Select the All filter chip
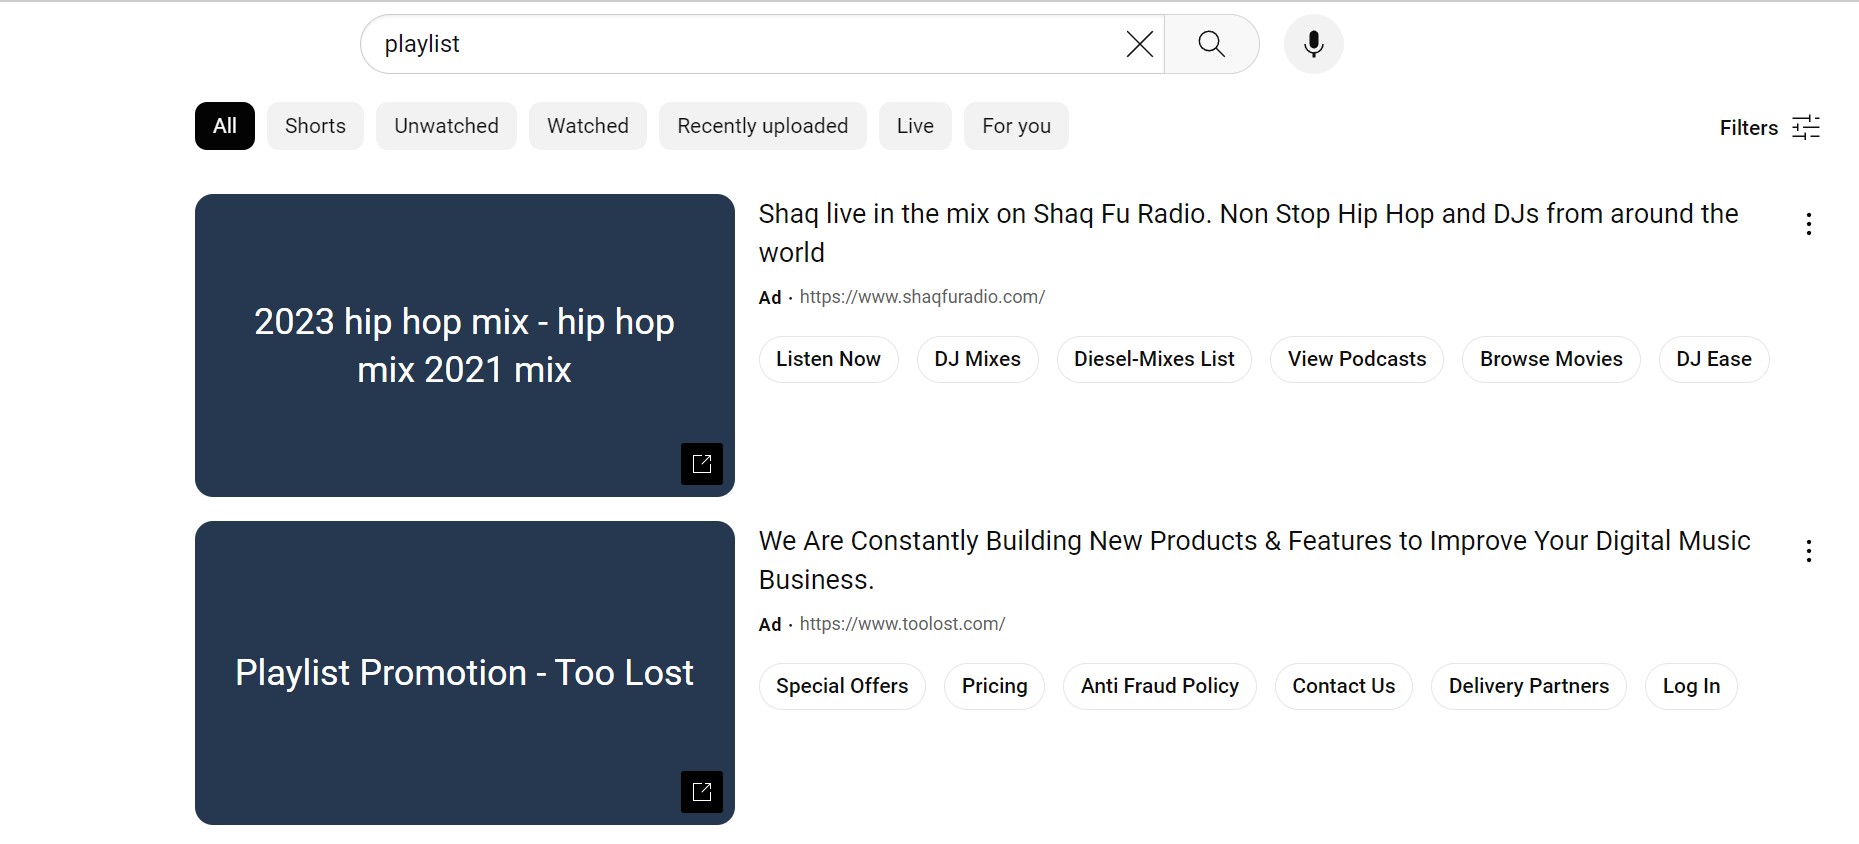The image size is (1859, 844). click(x=225, y=126)
